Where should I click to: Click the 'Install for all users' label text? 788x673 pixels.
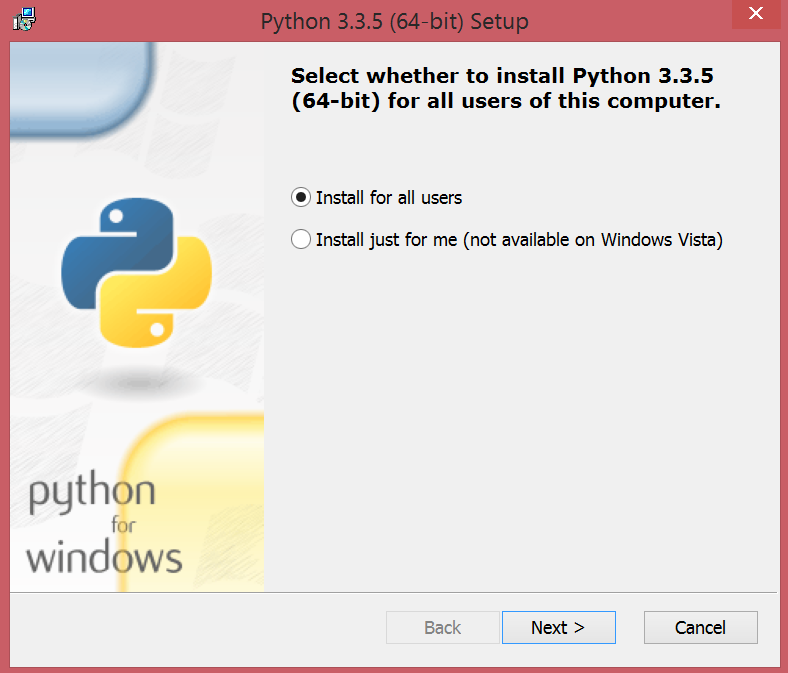(389, 198)
